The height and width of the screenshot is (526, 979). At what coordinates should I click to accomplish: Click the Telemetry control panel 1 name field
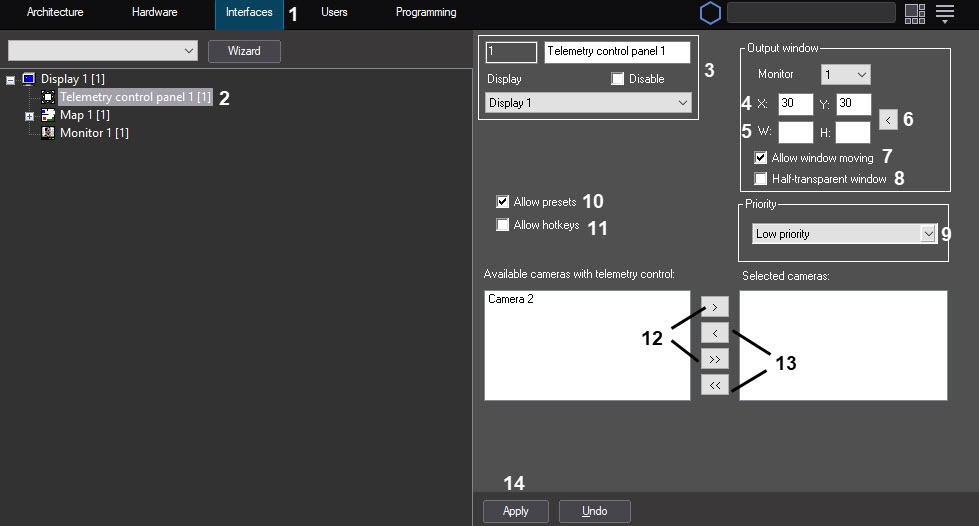coord(617,52)
